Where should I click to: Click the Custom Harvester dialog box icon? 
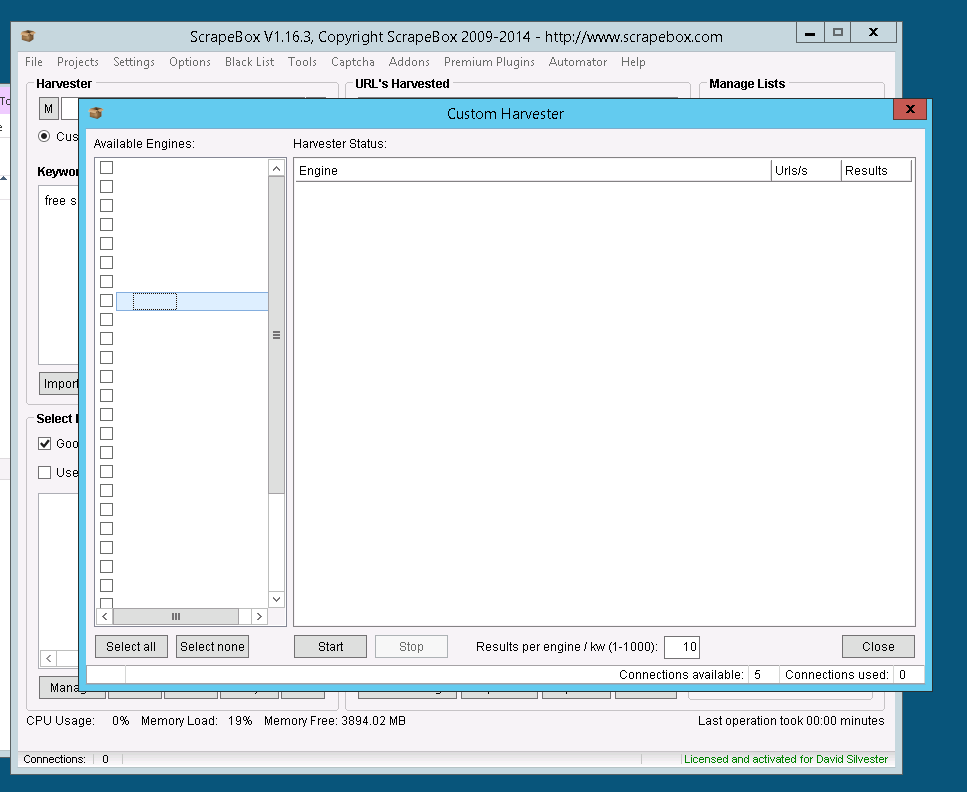point(96,113)
